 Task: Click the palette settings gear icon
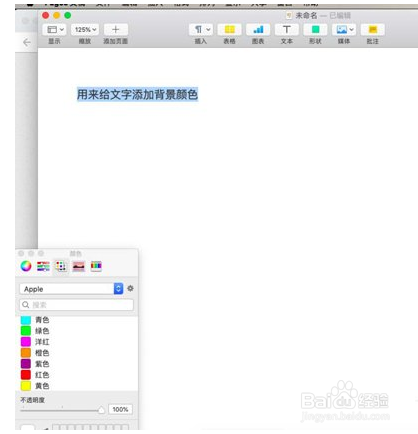tap(130, 288)
